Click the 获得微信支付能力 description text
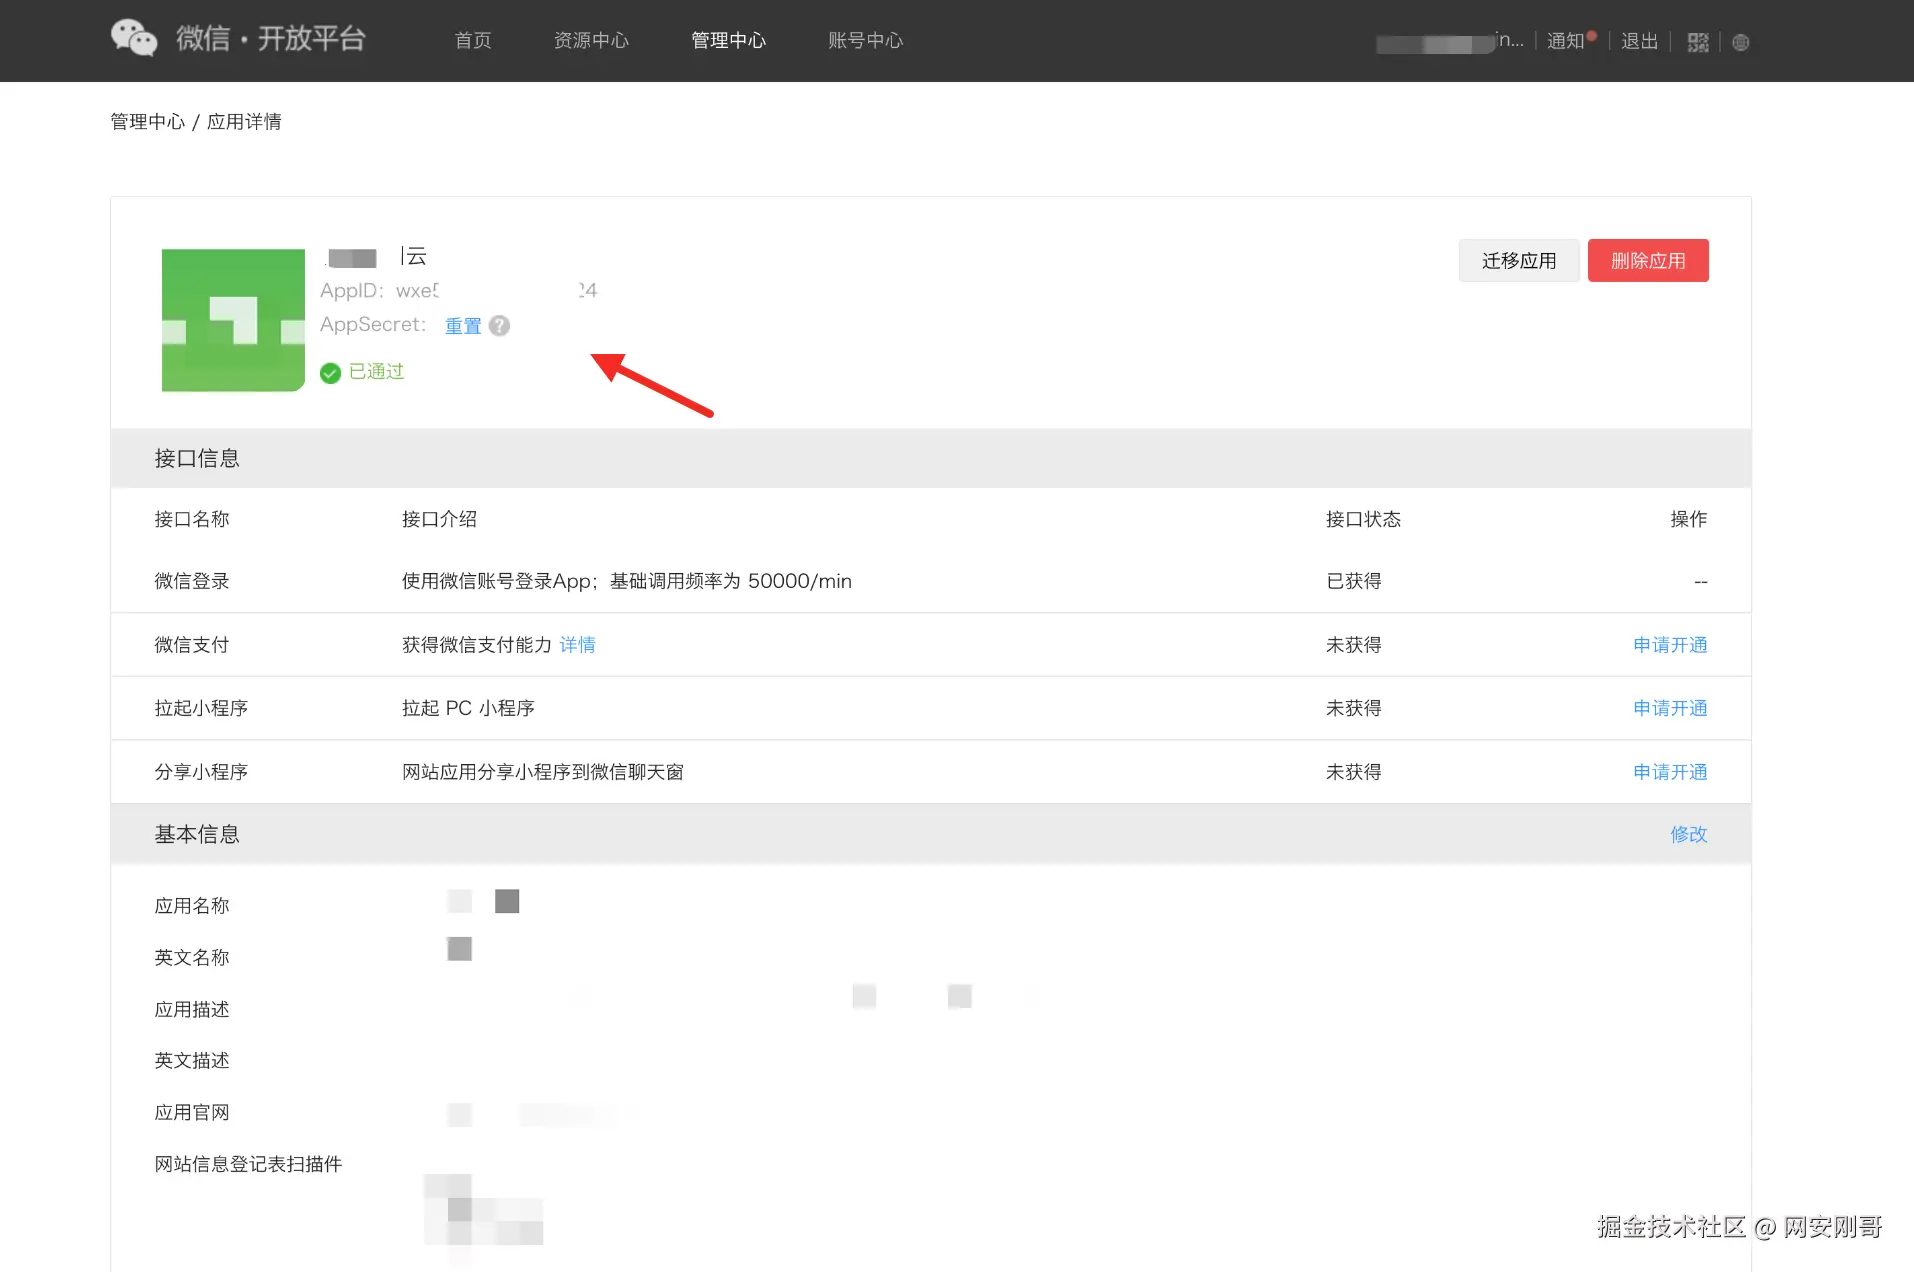This screenshot has height=1272, width=1914. click(x=477, y=645)
